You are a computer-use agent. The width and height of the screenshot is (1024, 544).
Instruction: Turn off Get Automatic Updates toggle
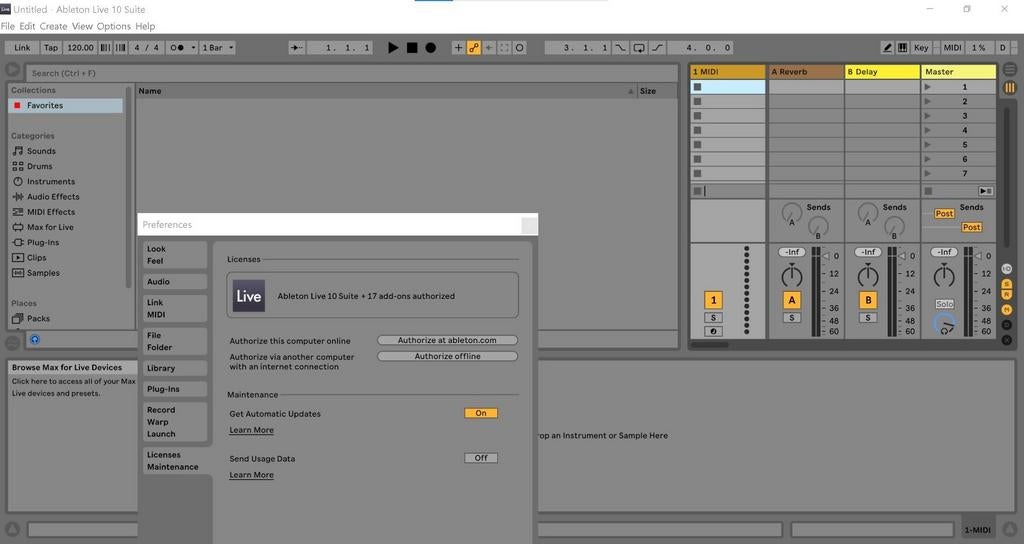click(481, 413)
